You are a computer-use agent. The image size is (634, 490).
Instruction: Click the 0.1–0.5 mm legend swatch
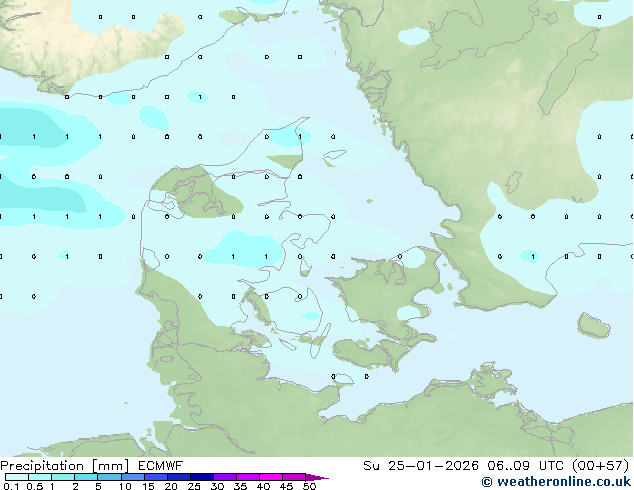click(x=17, y=477)
